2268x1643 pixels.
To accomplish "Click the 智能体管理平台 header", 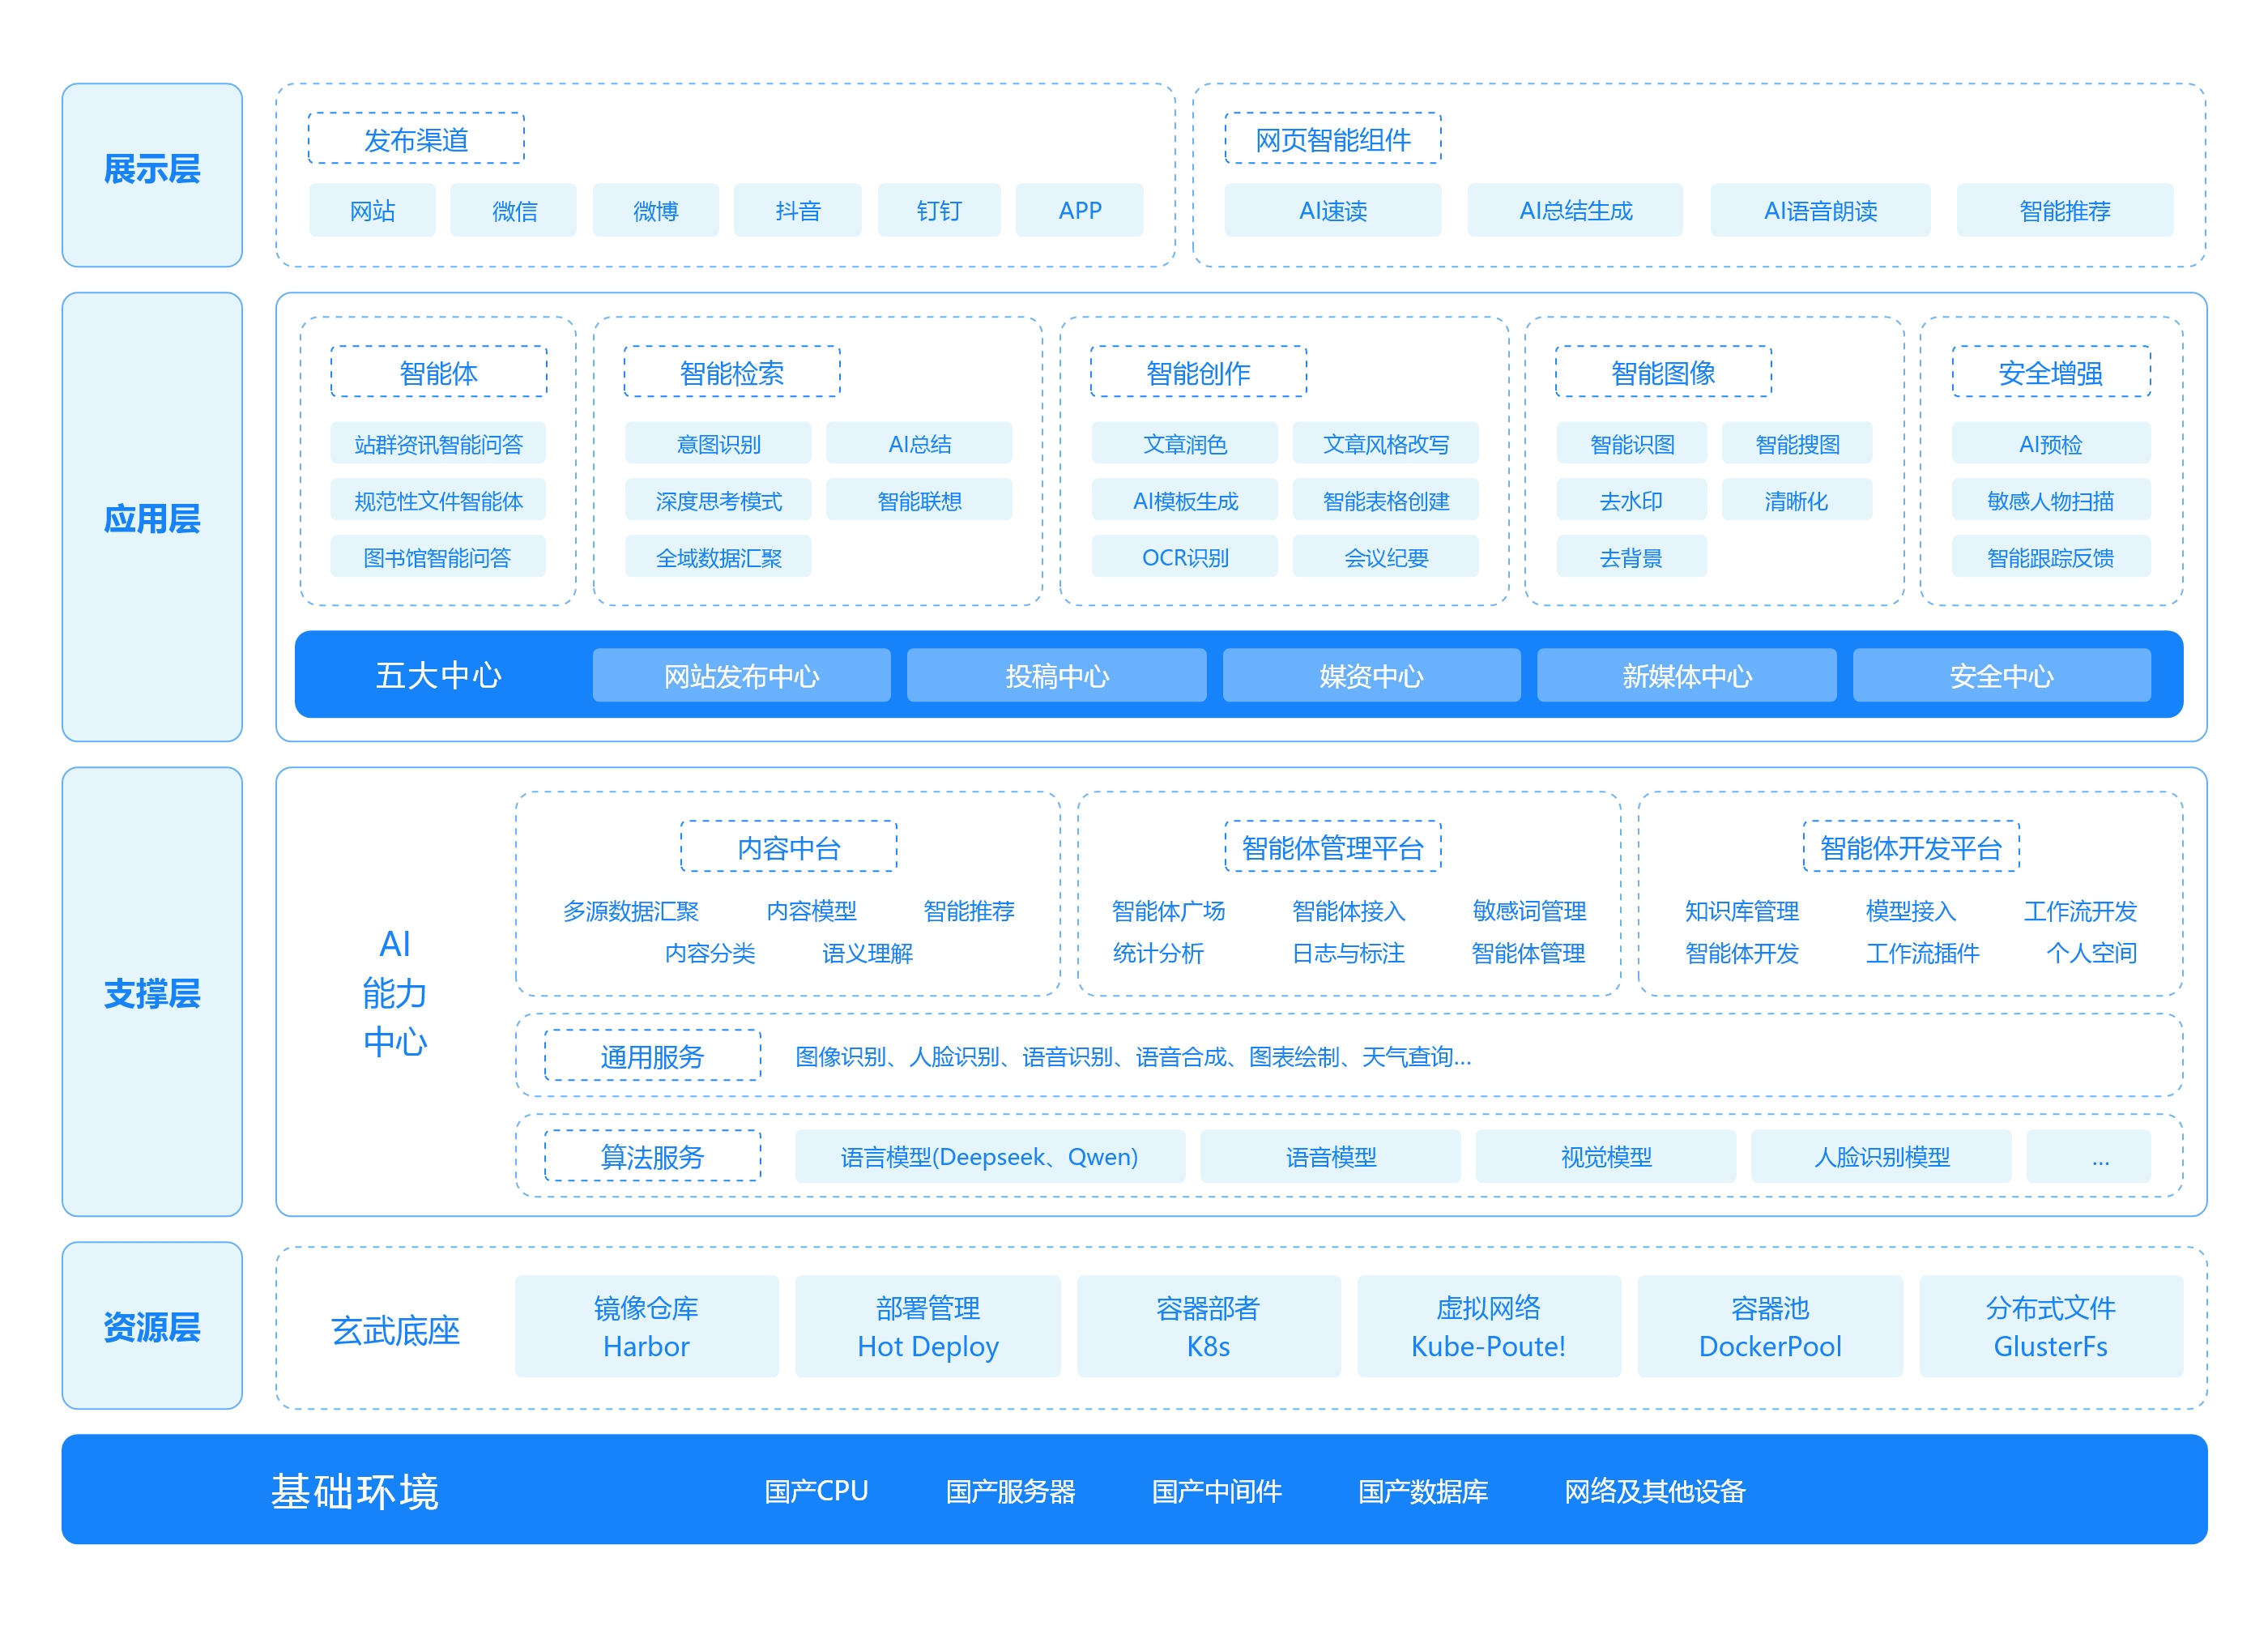I will click(1332, 847).
